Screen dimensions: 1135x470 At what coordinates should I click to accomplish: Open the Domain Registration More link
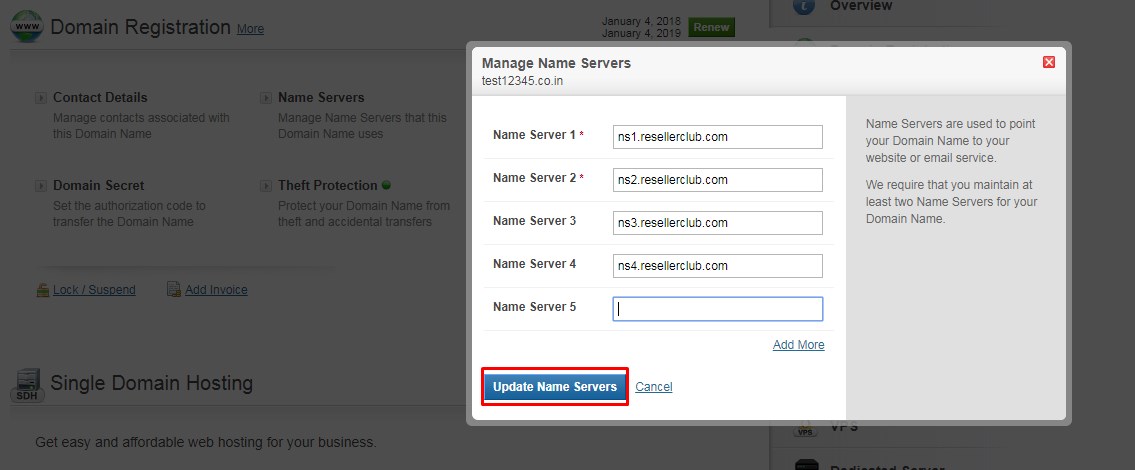pos(250,29)
